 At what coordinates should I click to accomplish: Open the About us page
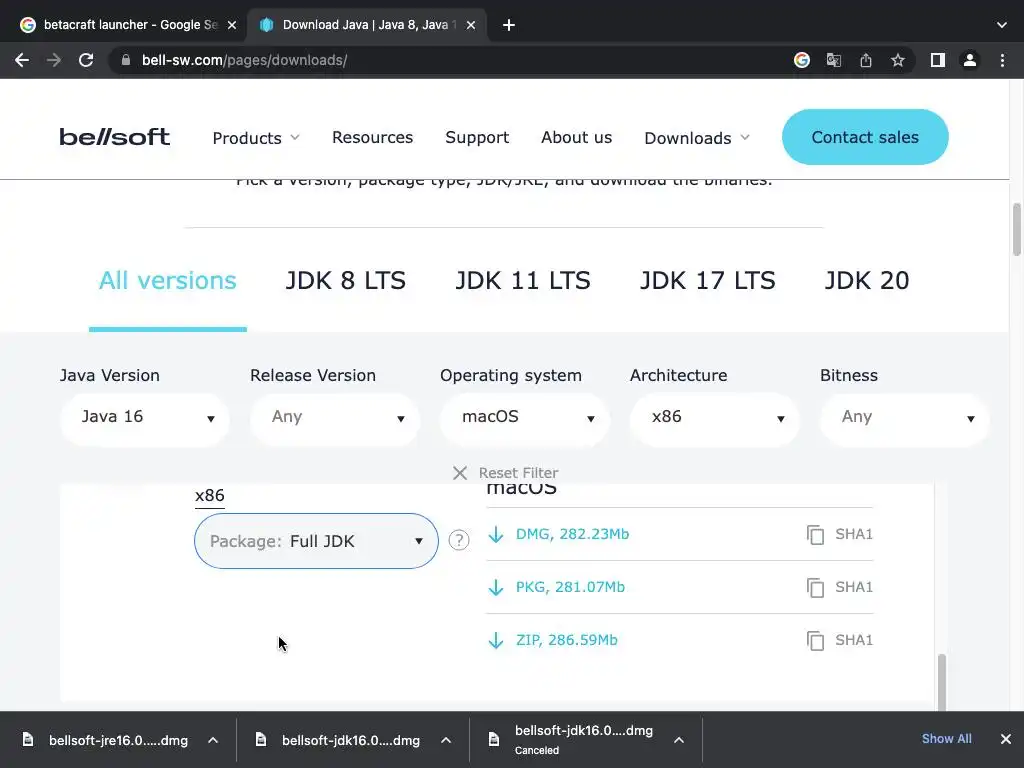tap(576, 137)
